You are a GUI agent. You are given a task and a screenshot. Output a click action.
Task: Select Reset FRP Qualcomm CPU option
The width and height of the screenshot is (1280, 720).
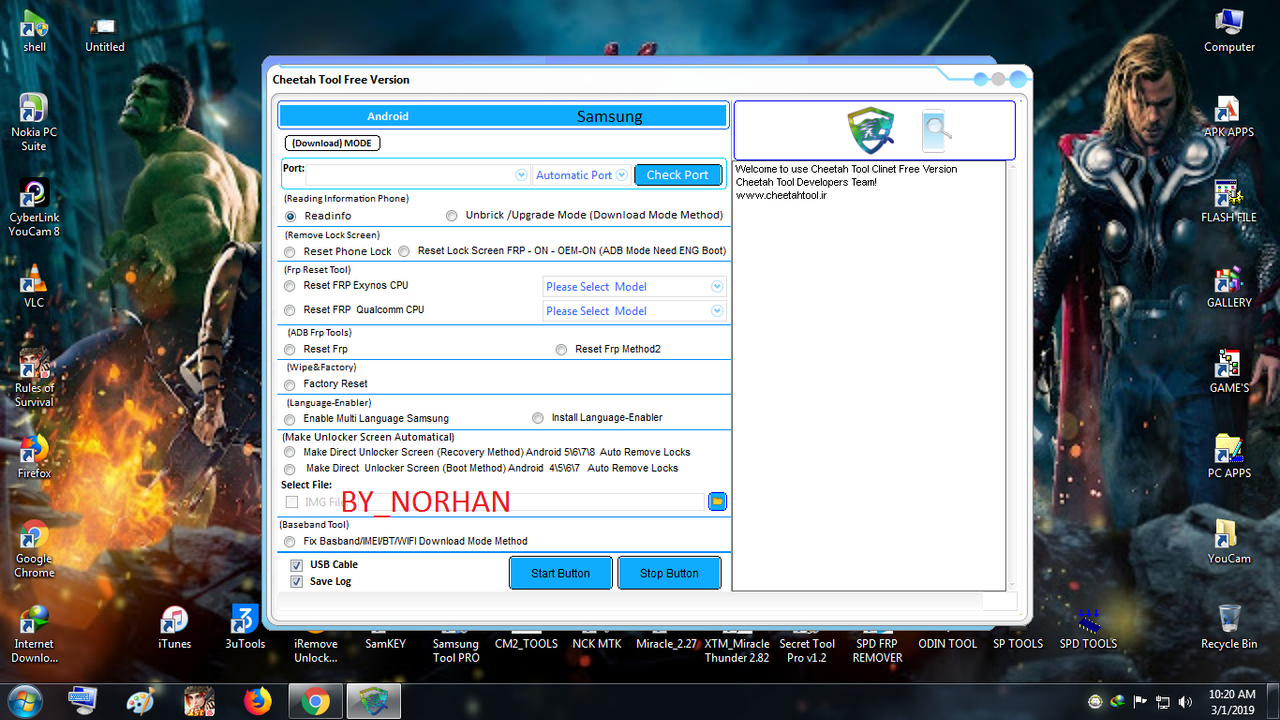290,310
